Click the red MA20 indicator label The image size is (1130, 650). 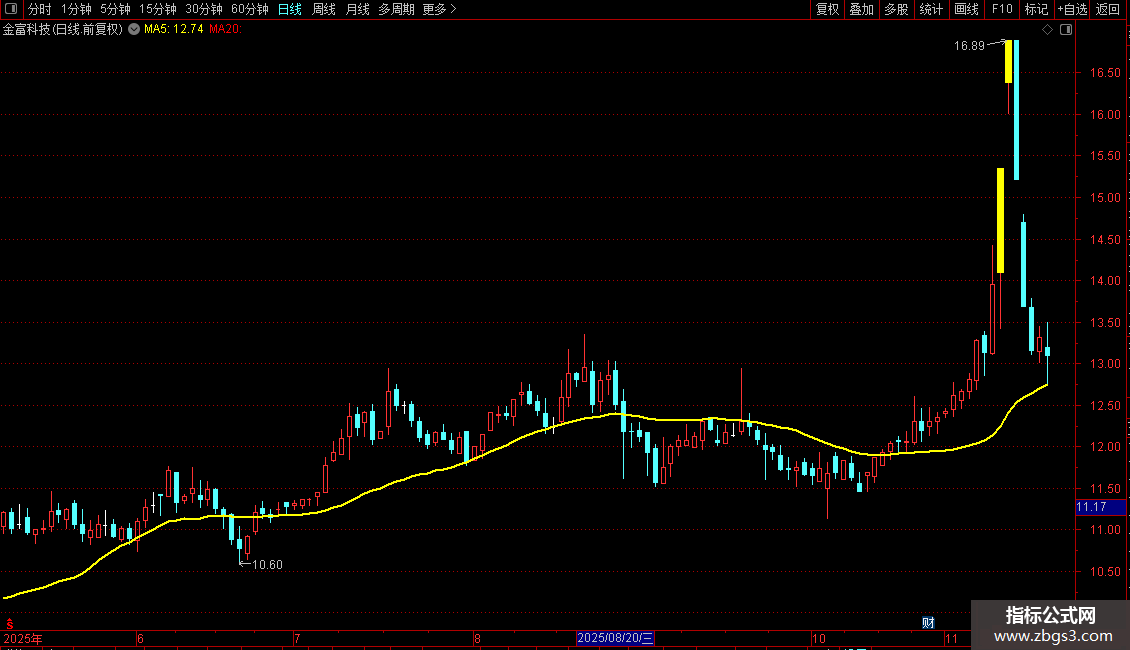225,30
